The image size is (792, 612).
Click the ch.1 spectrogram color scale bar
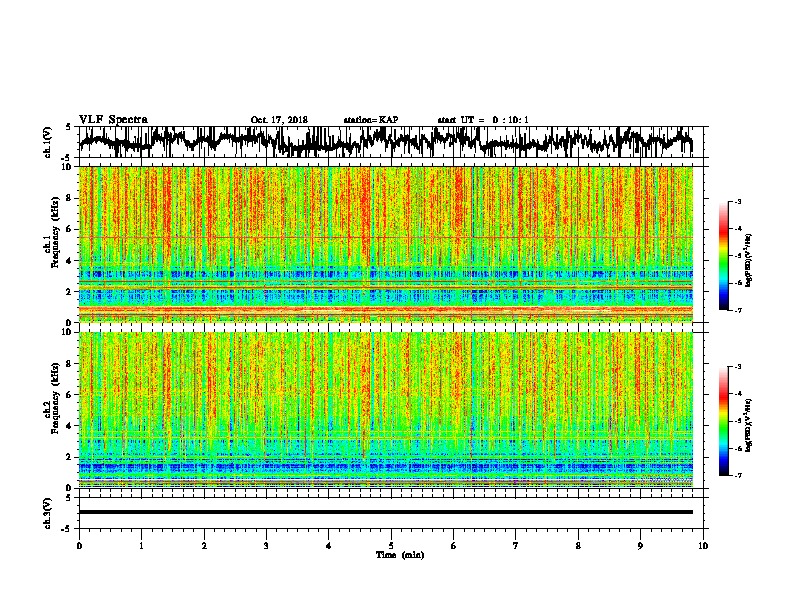[724, 256]
